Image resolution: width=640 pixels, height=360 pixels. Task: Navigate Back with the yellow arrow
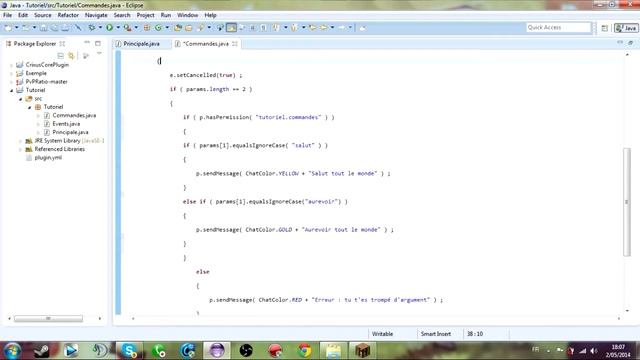(x=324, y=28)
